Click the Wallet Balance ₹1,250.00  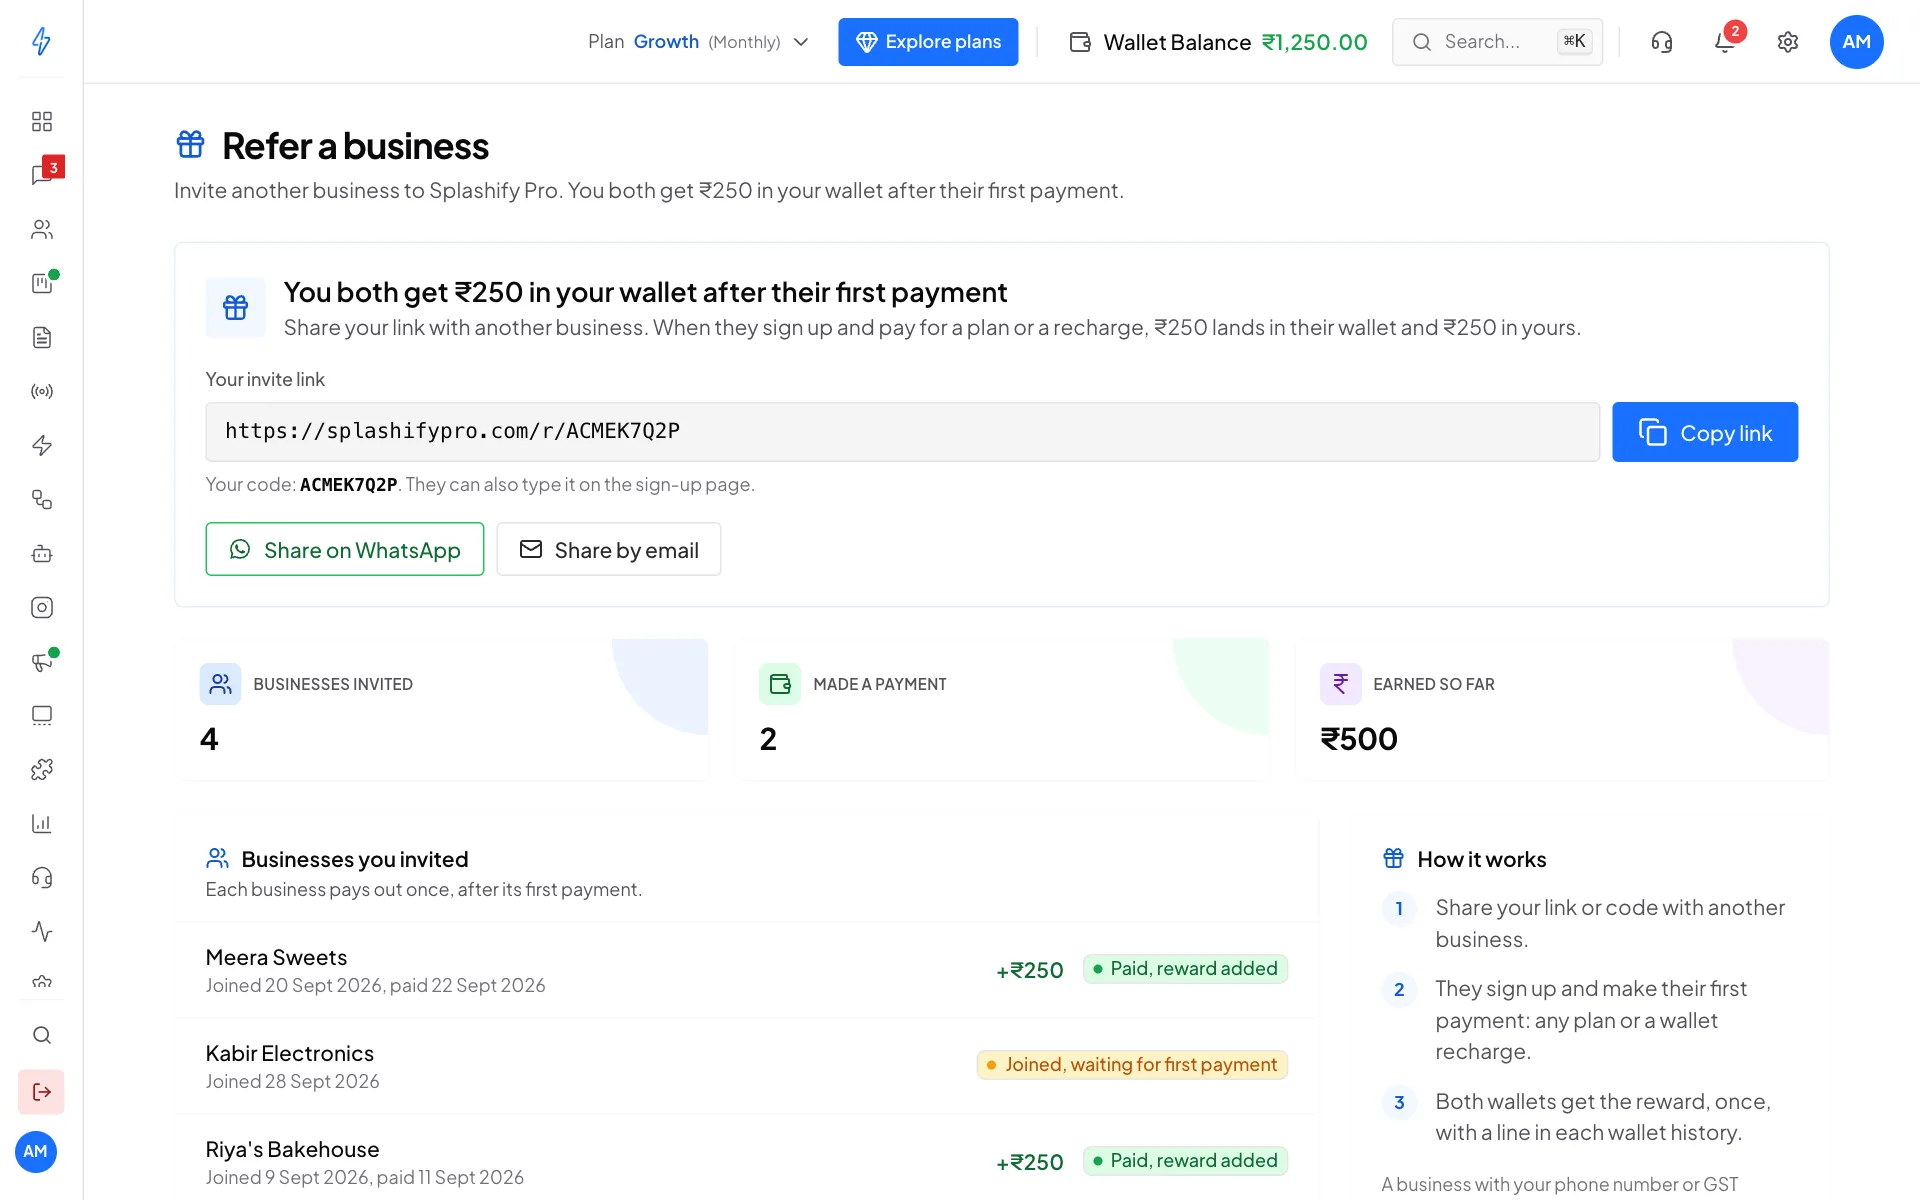(x=1217, y=42)
